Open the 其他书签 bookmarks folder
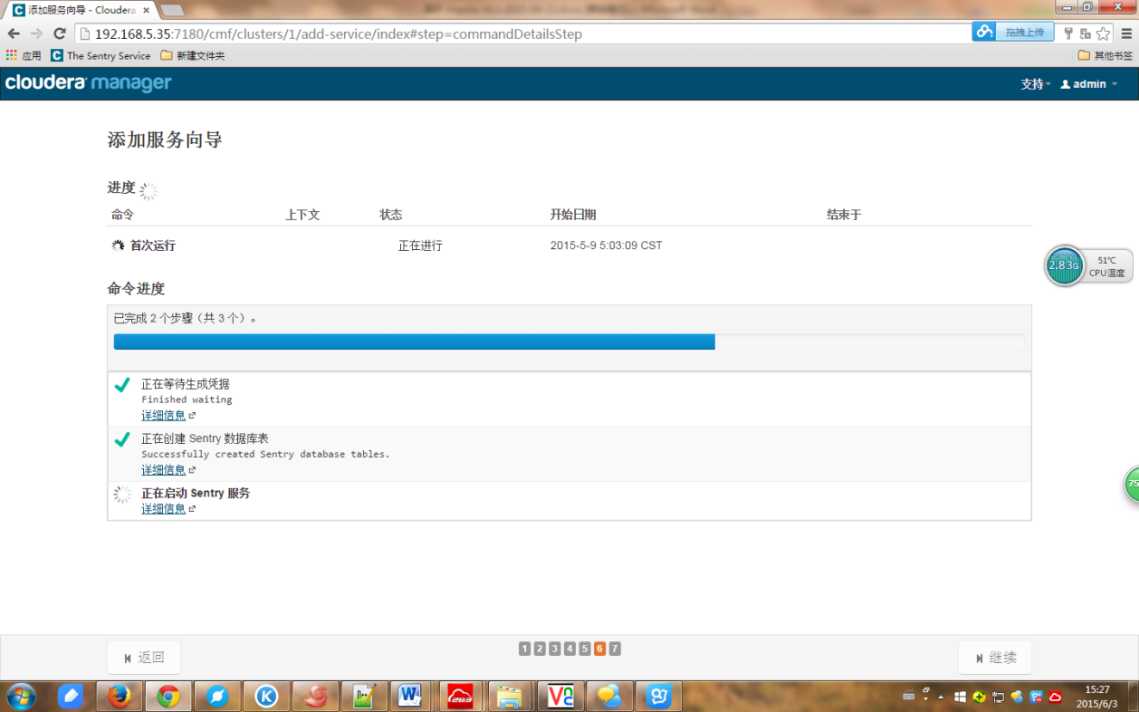The image size is (1139, 712). pyautogui.click(x=1105, y=55)
